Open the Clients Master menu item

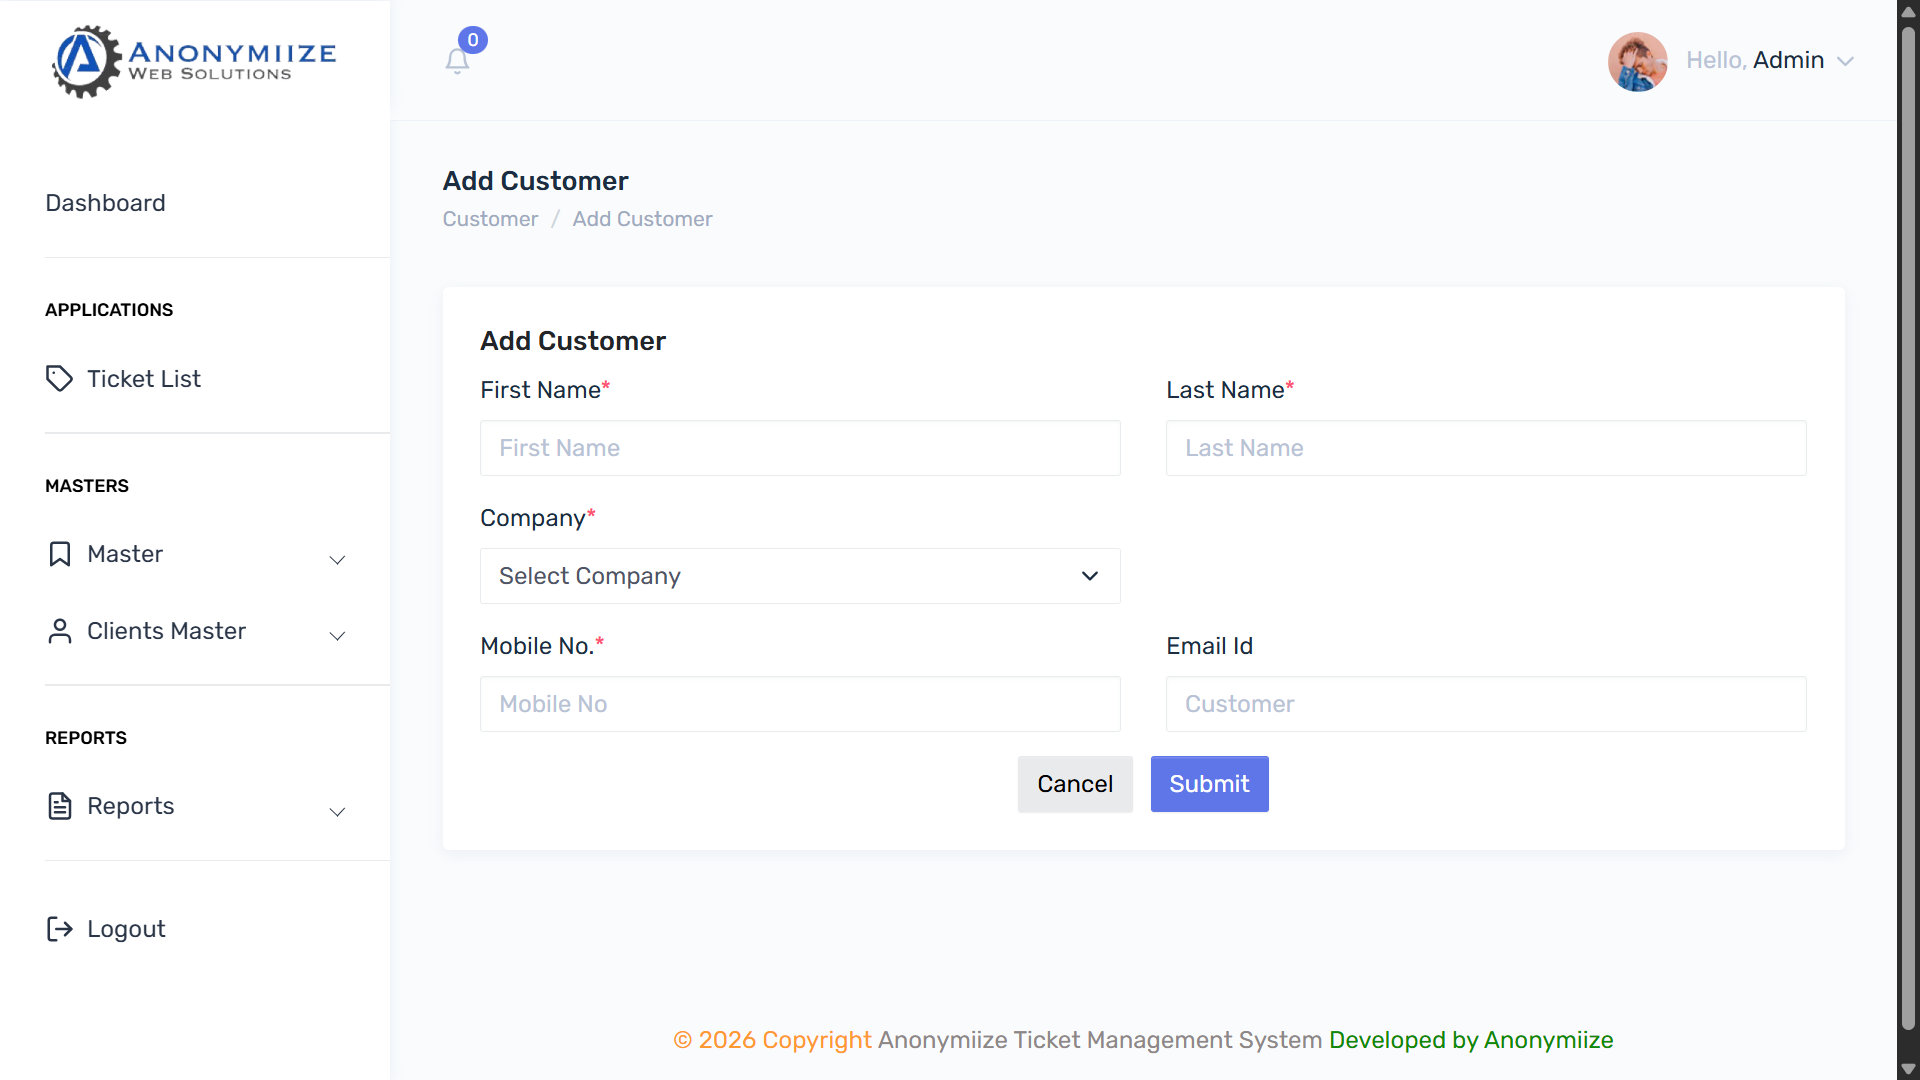click(x=166, y=631)
